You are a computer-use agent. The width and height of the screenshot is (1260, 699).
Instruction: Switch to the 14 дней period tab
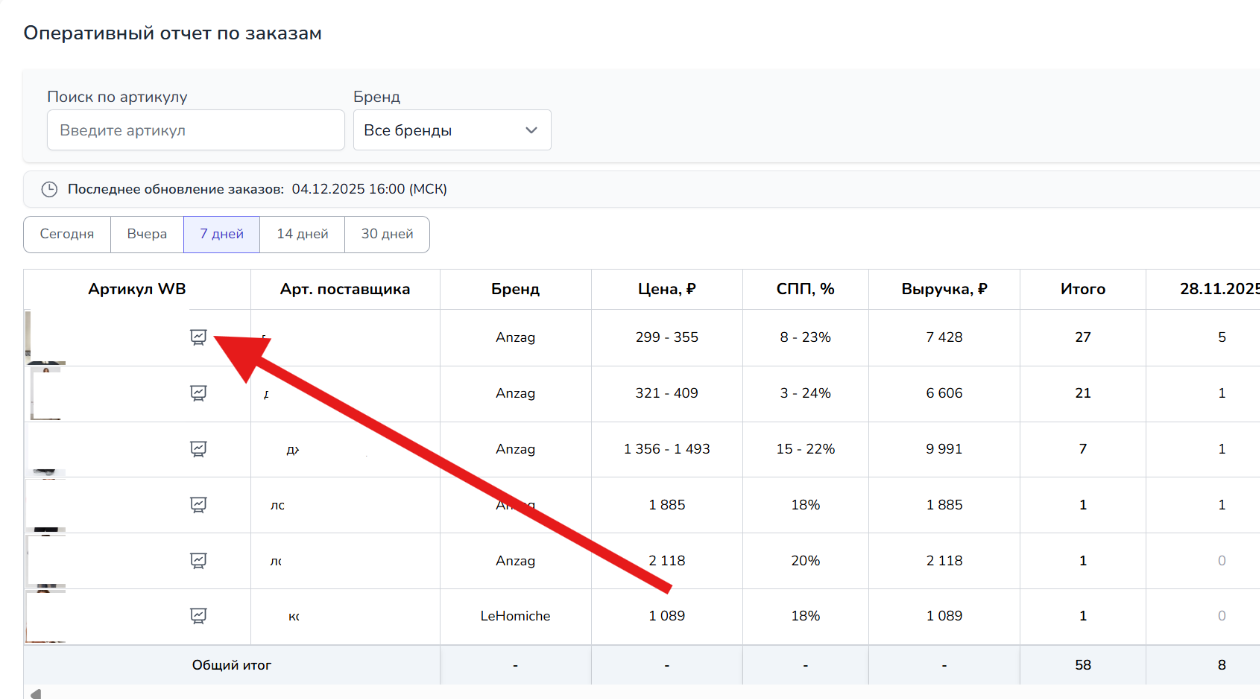tap(302, 234)
